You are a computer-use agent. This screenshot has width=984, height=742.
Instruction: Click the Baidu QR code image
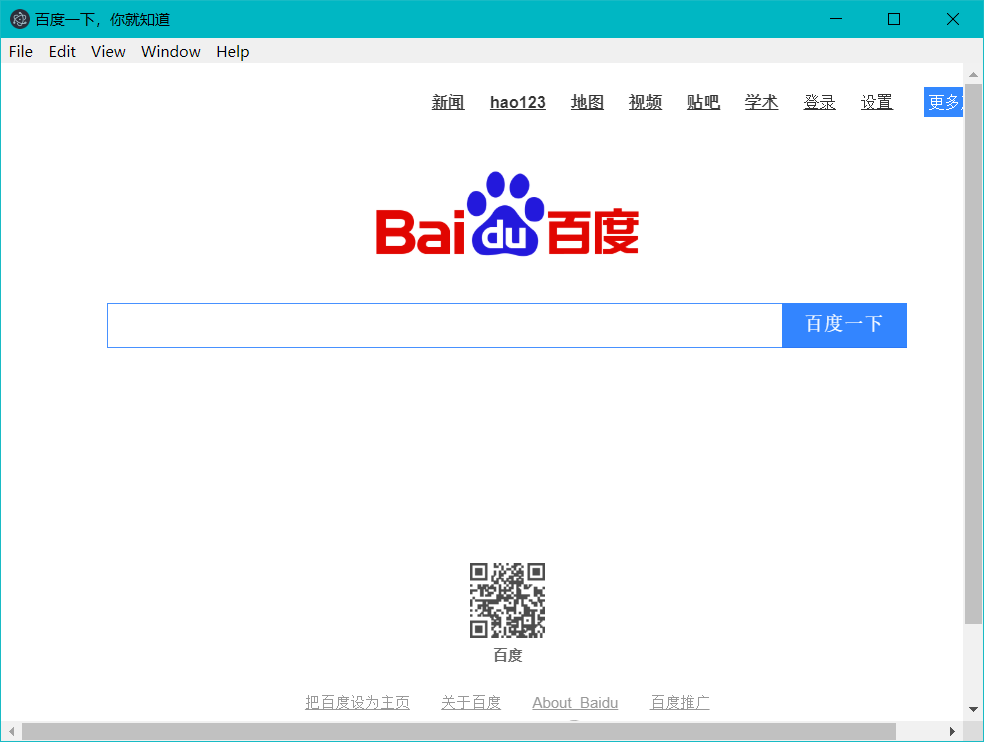click(x=507, y=600)
